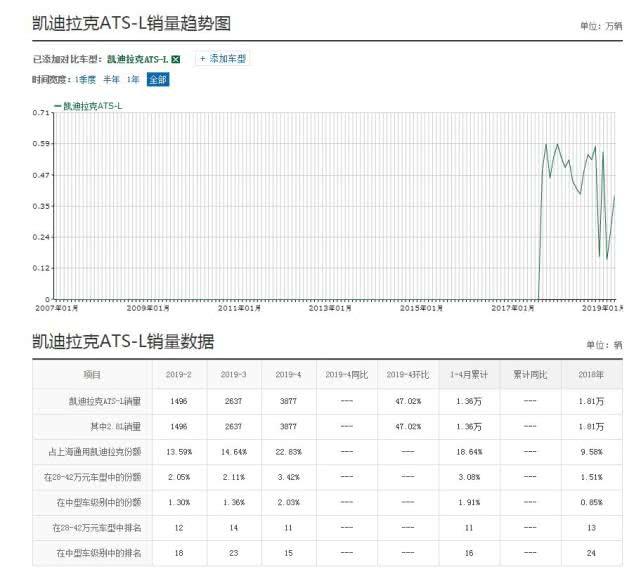Click the 2019-3 column header
This screenshot has height=574, width=641.
pyautogui.click(x=233, y=374)
